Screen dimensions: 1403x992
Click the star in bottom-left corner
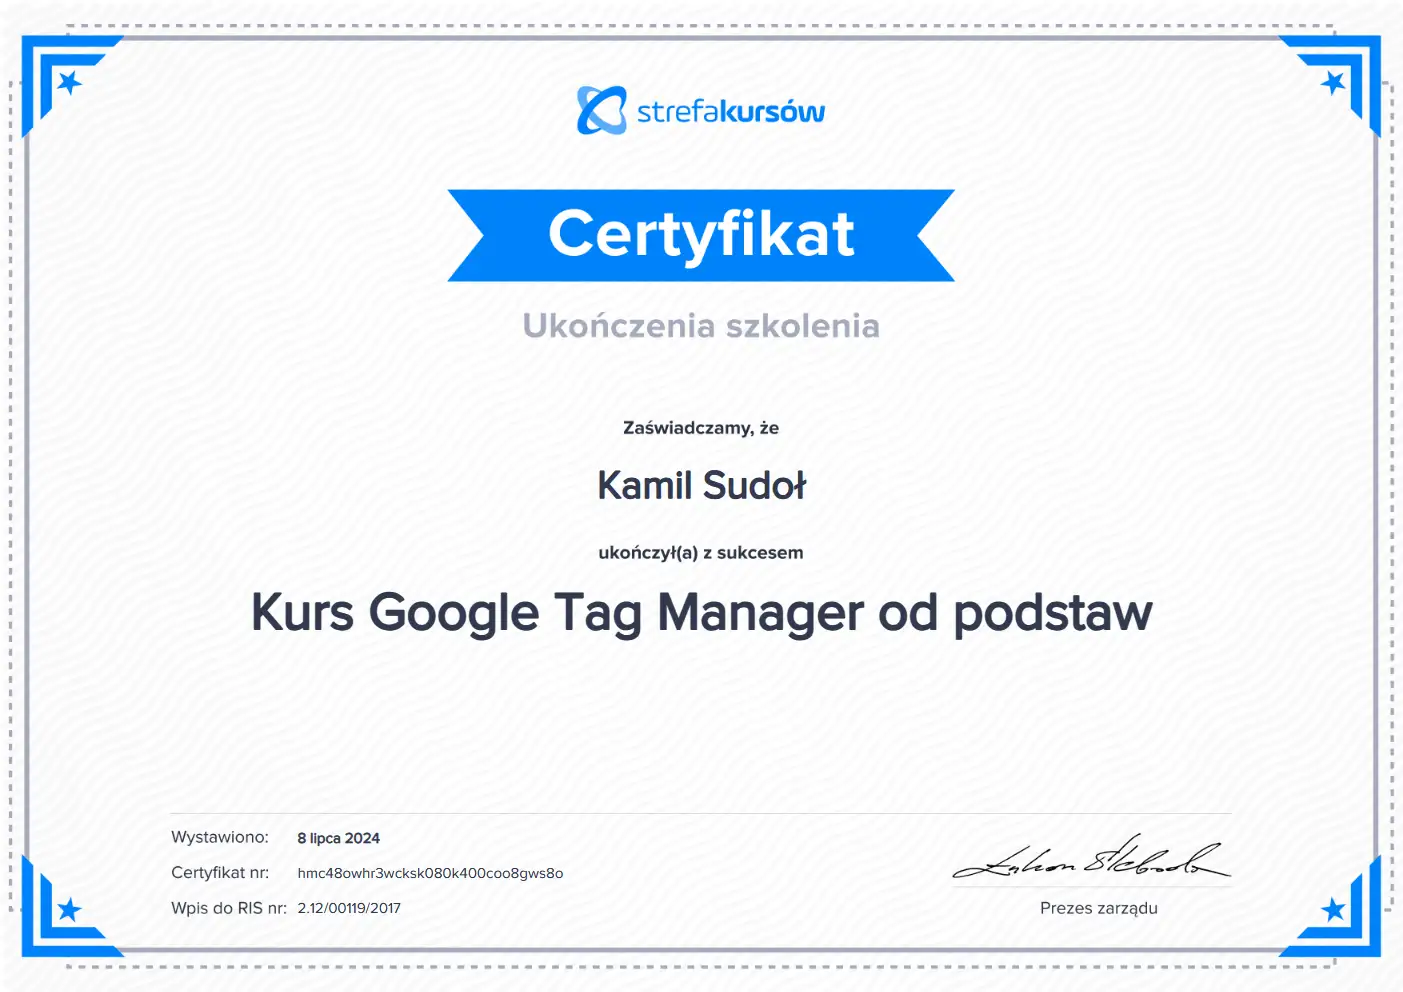point(69,909)
